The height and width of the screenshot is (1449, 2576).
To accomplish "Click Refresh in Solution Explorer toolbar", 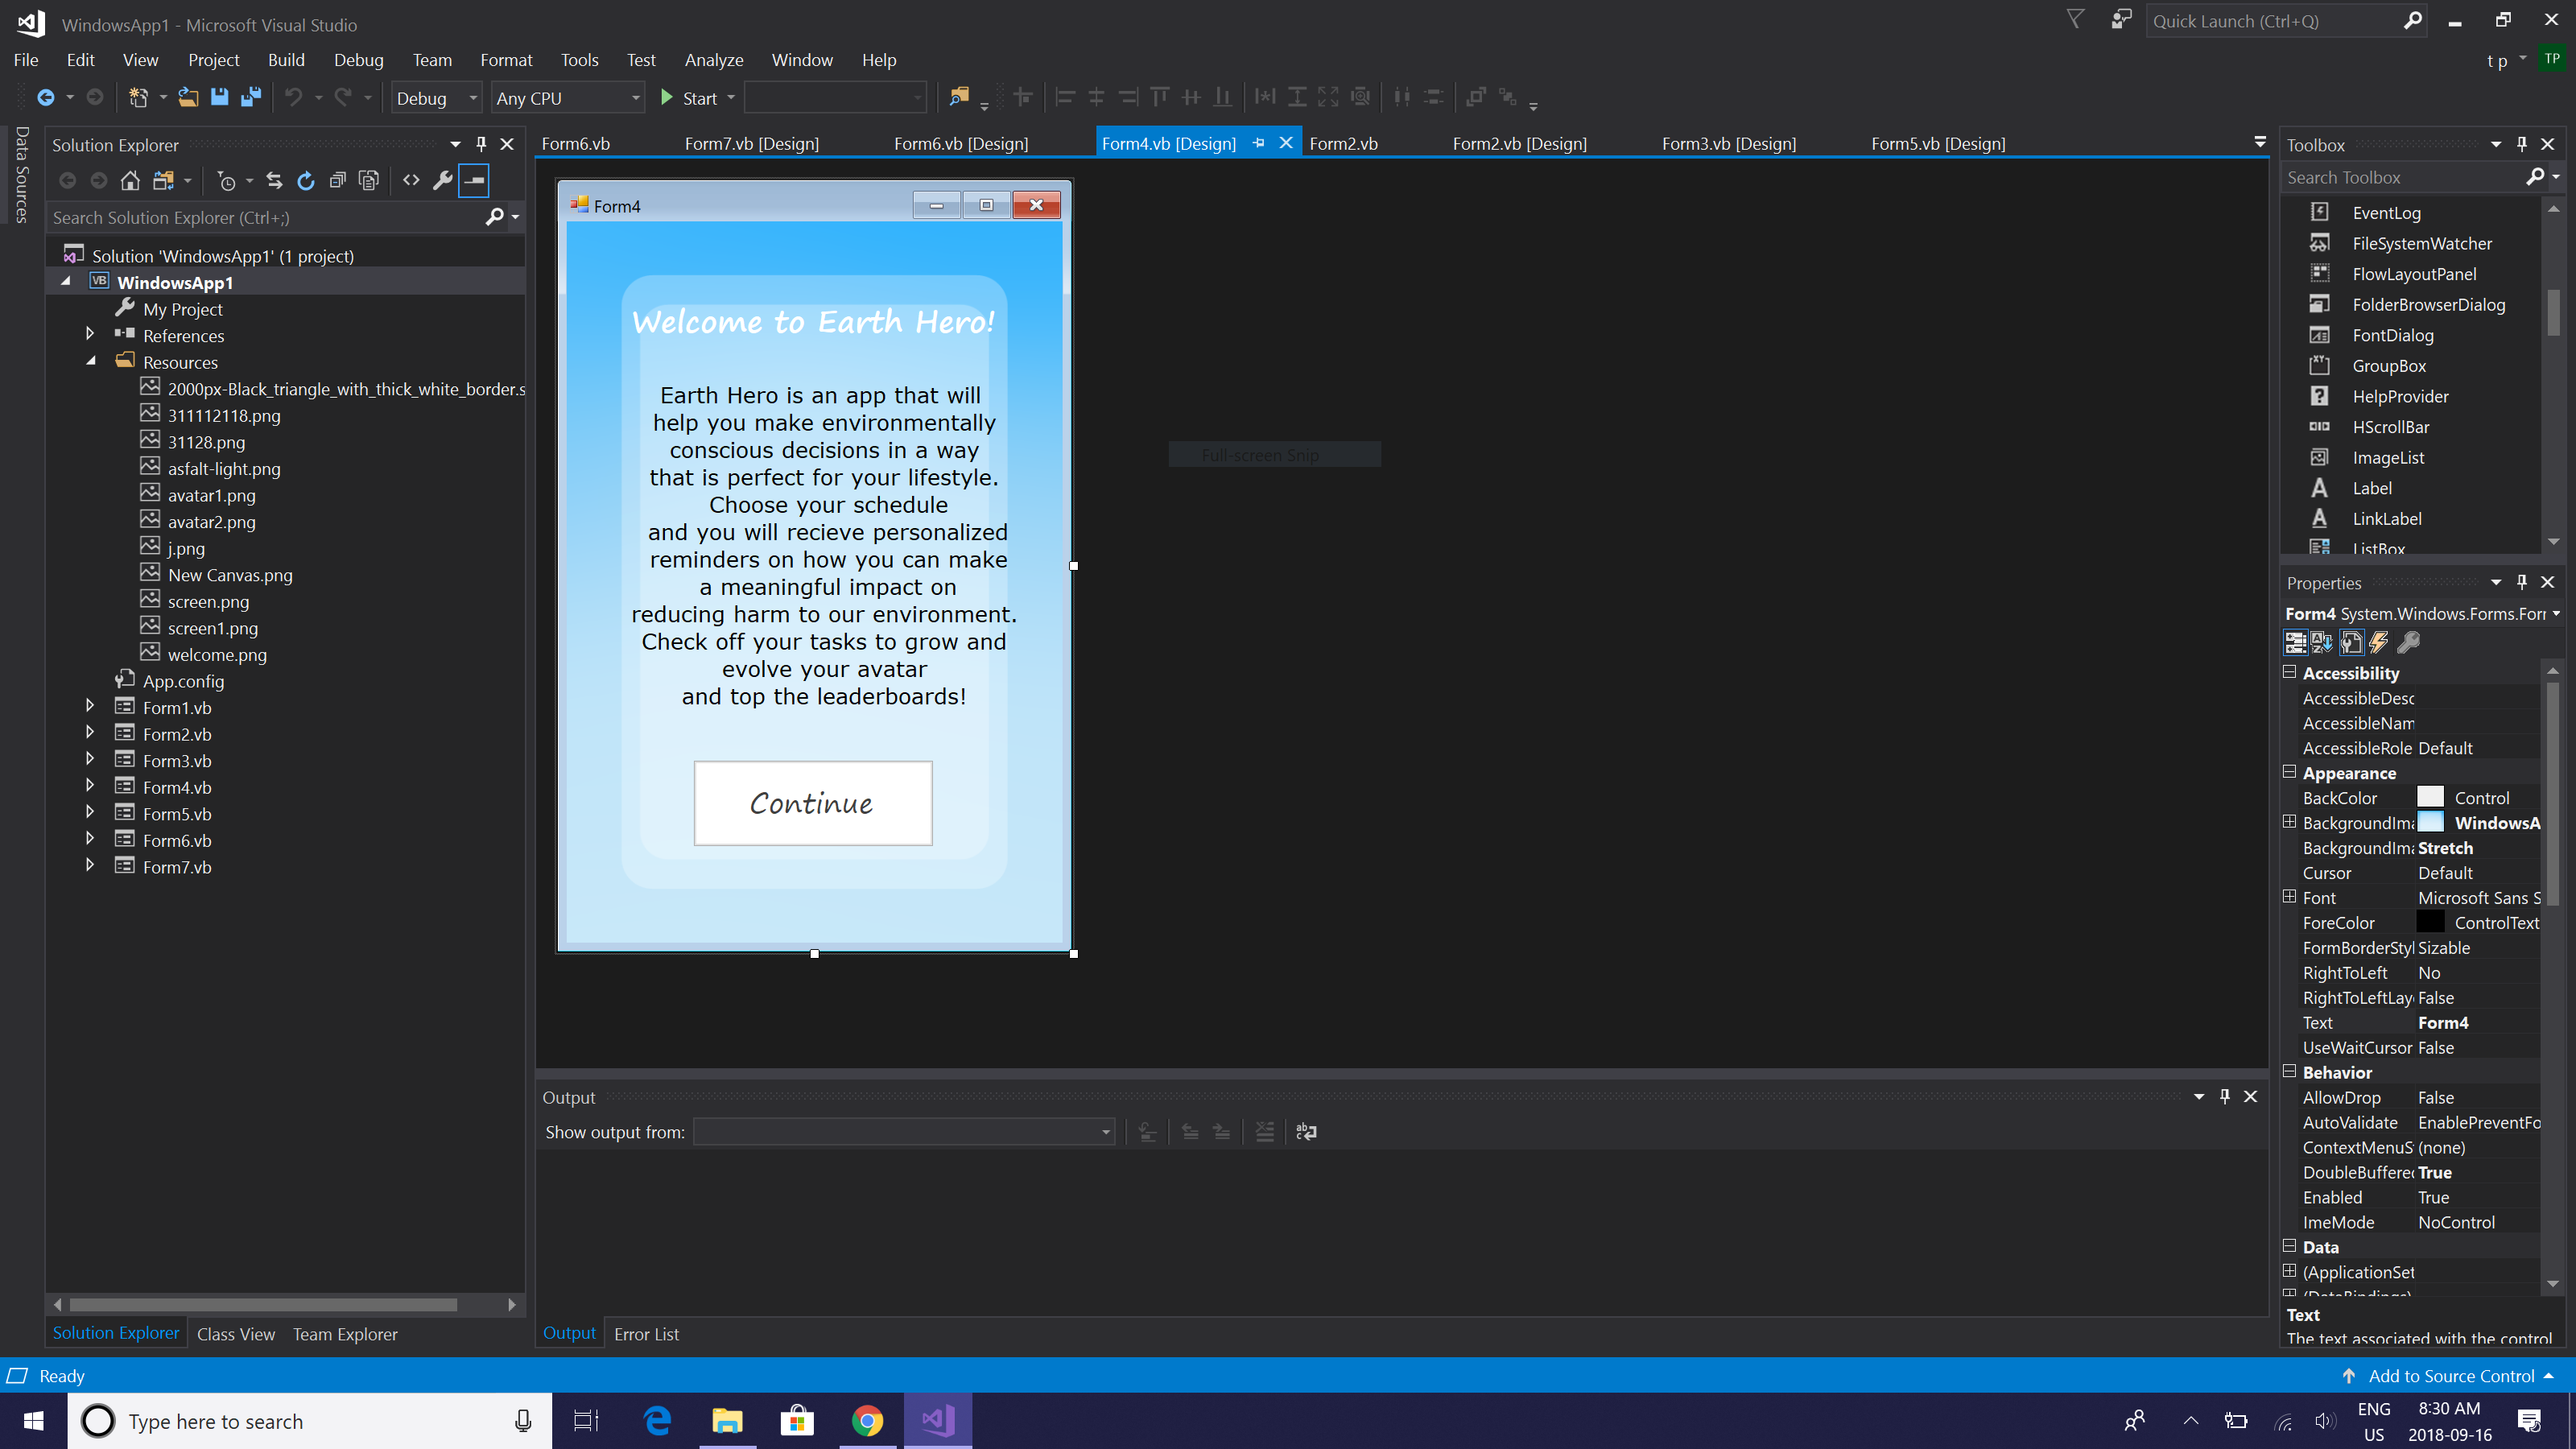I will (306, 180).
